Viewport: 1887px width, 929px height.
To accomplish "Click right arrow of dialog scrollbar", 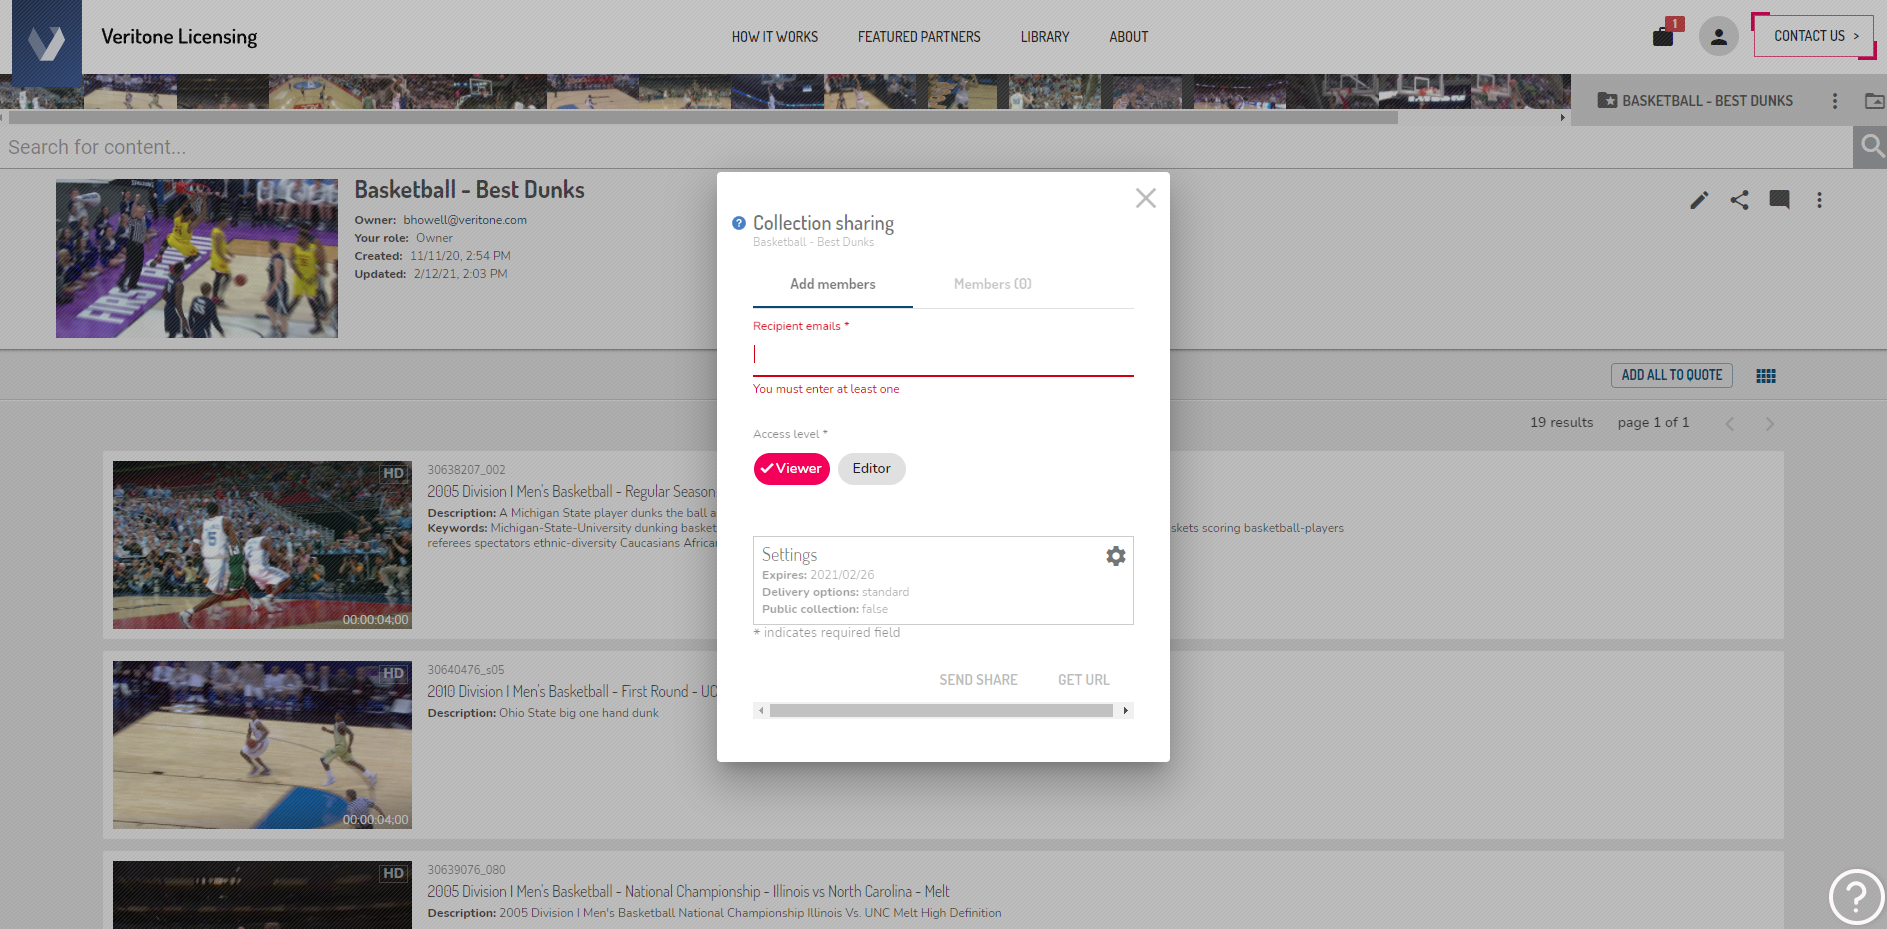I will (x=1126, y=711).
